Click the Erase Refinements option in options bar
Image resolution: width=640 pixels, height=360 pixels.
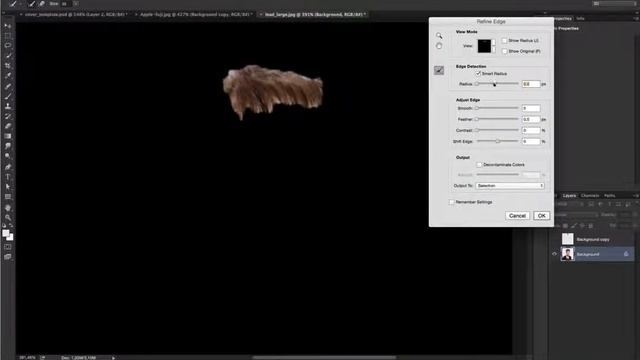tap(42, 4)
